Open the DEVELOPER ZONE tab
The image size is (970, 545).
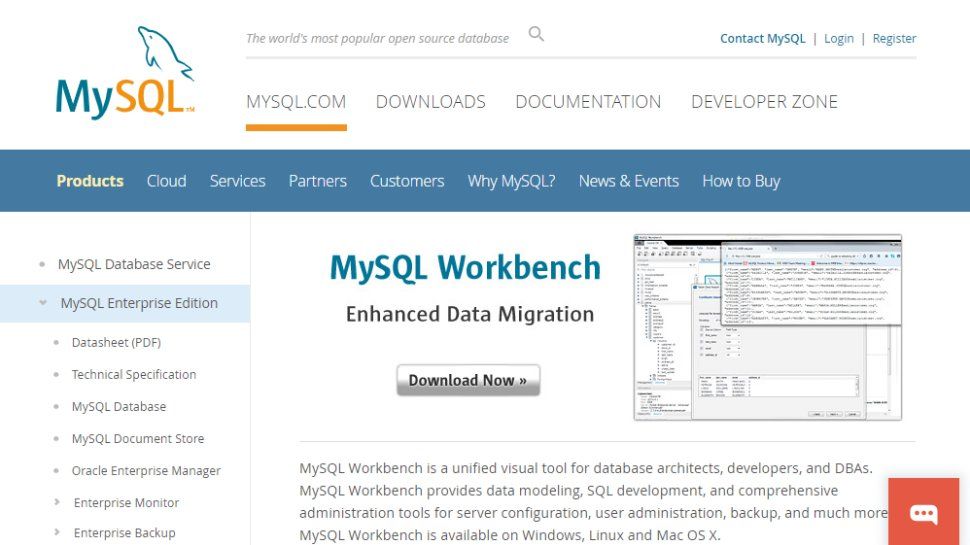pos(765,101)
